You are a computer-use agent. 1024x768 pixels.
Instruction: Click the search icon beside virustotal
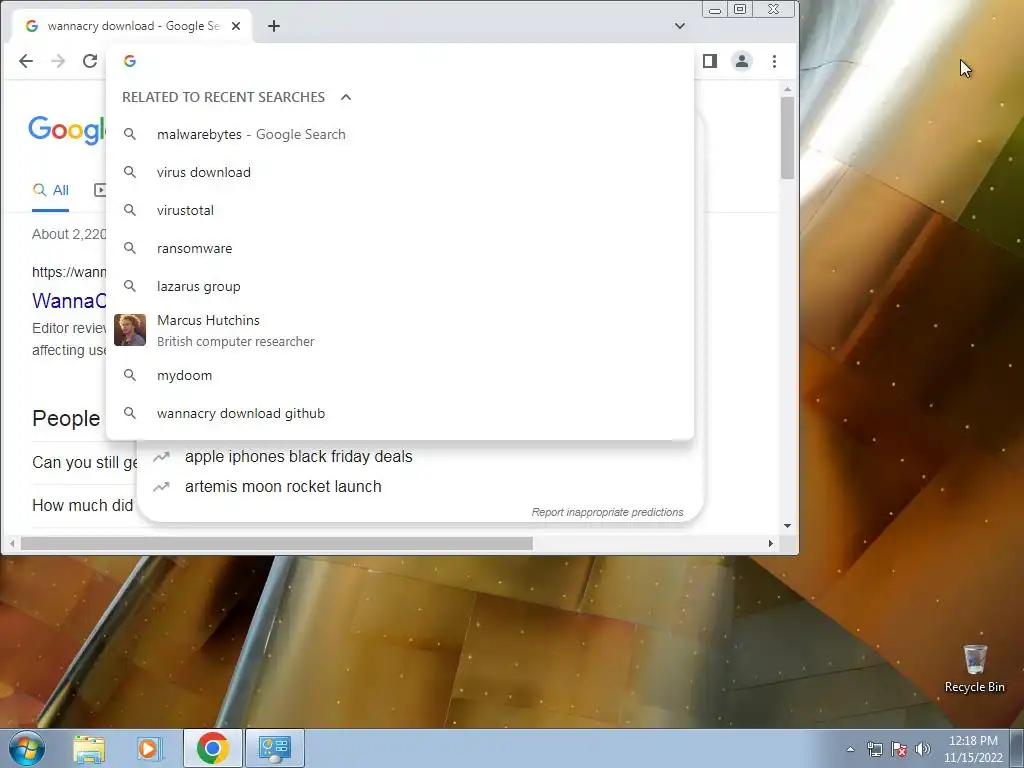coord(130,210)
